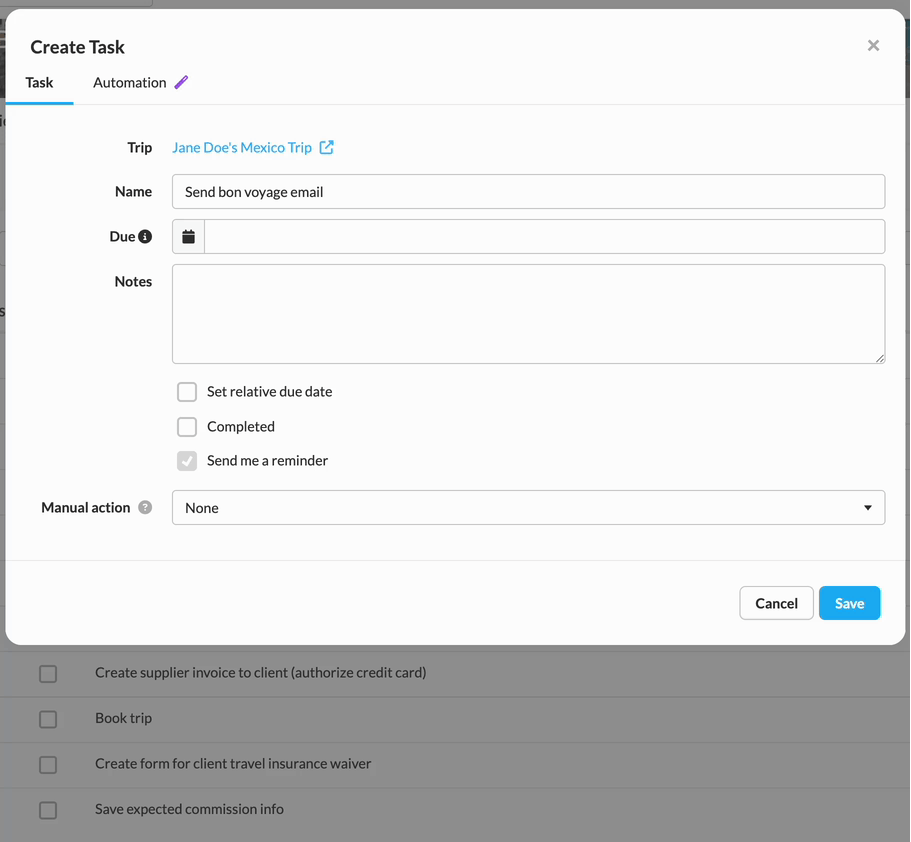Screen dimensions: 911x842
Task: Click the help icon beside Manual action
Action: click(145, 508)
